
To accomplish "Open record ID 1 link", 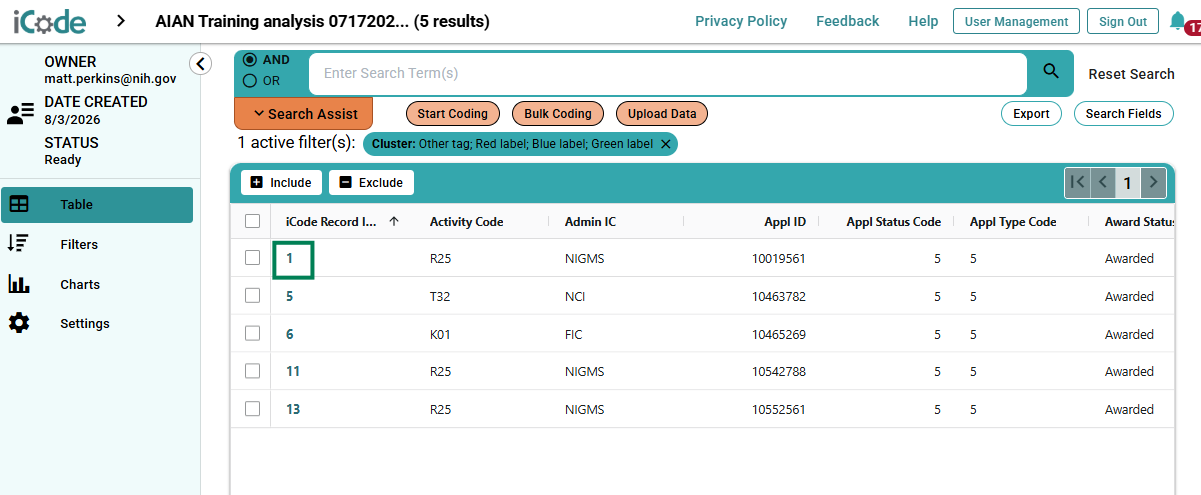I will point(290,258).
